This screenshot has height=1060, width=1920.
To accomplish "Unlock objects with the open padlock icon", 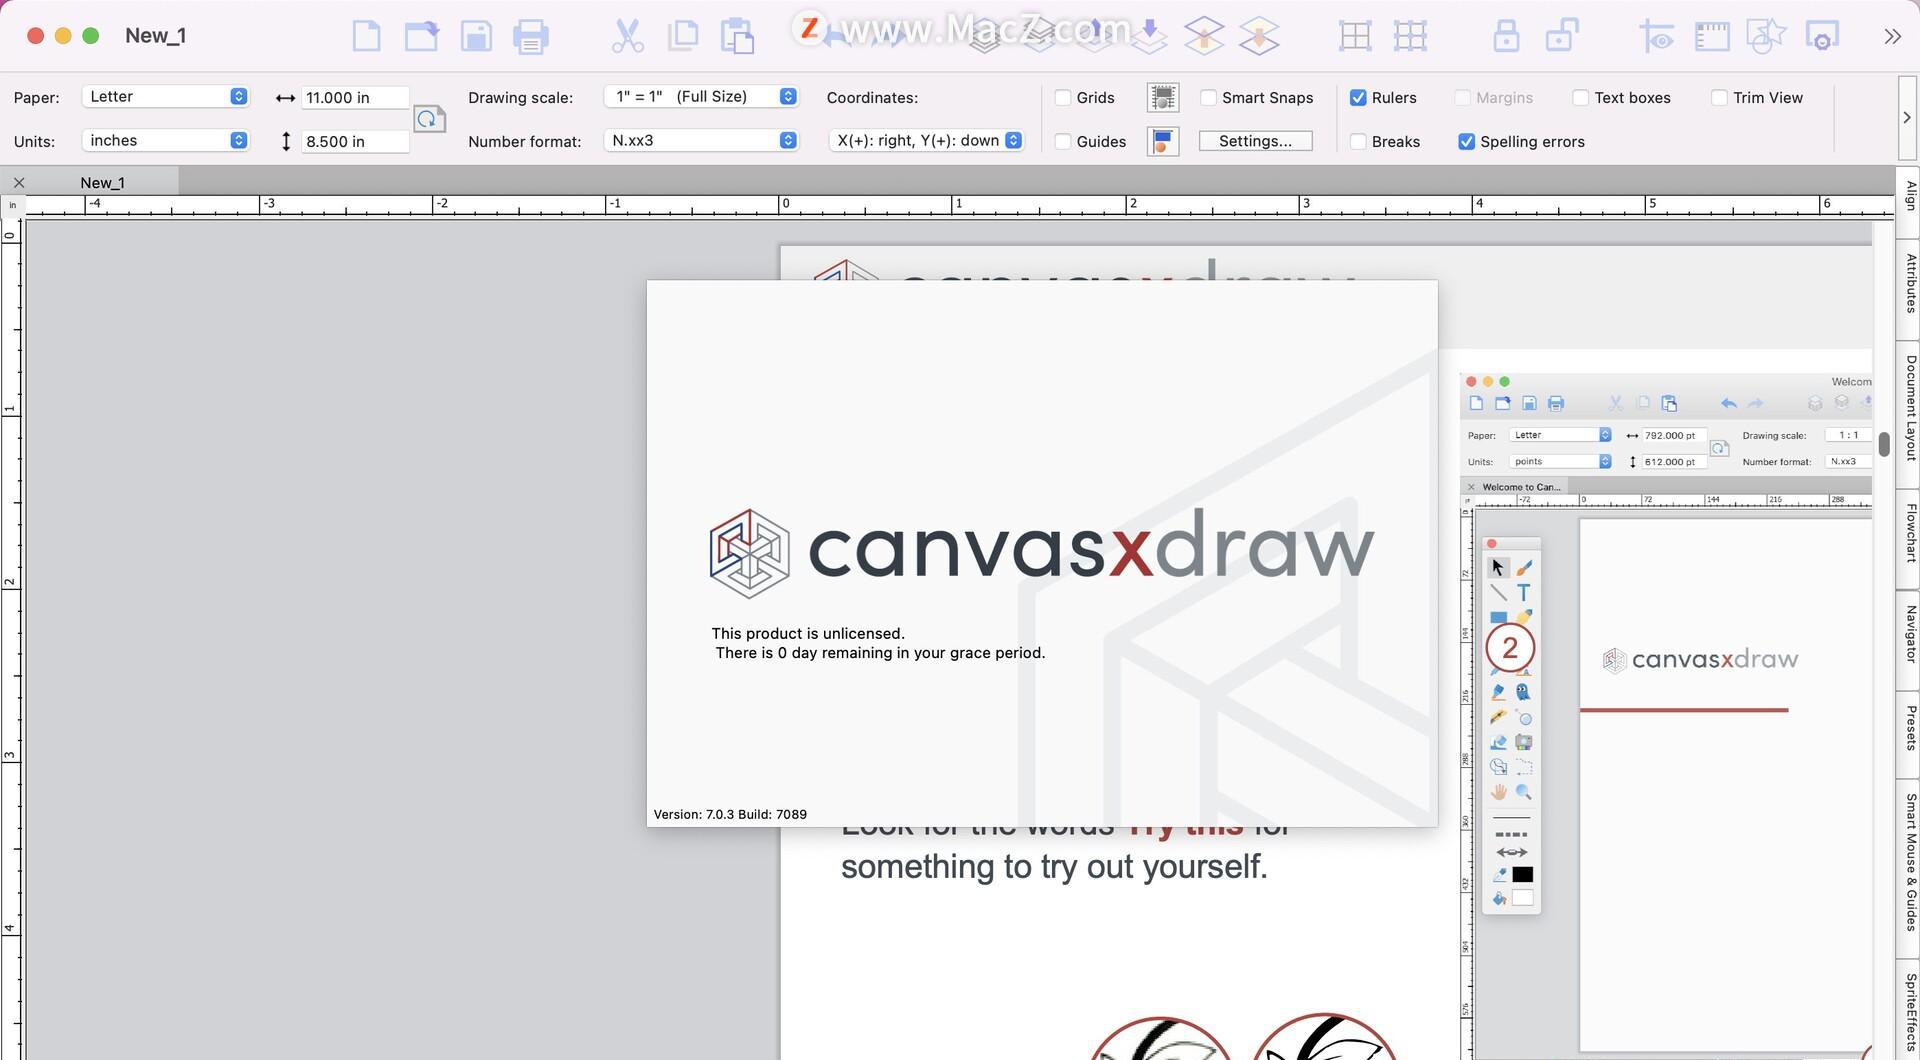I will pos(1562,36).
